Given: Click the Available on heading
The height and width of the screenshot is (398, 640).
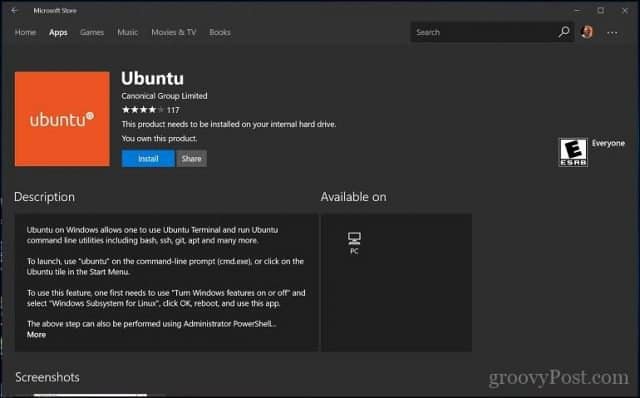Looking at the screenshot, I should point(353,197).
